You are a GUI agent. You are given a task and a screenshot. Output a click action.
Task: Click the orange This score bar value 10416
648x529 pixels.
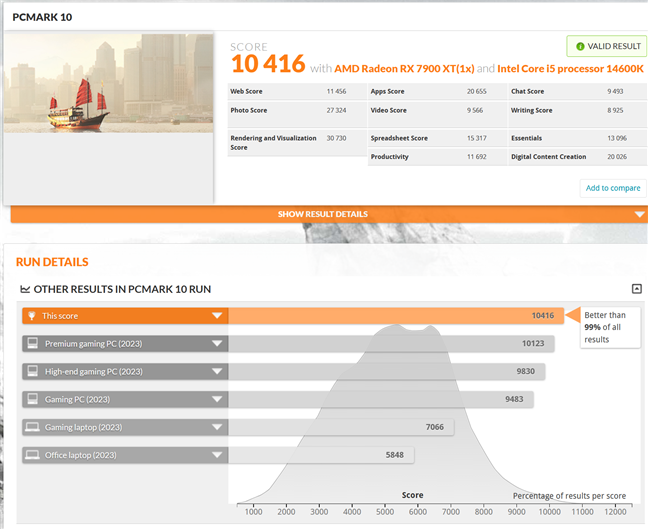point(543,316)
